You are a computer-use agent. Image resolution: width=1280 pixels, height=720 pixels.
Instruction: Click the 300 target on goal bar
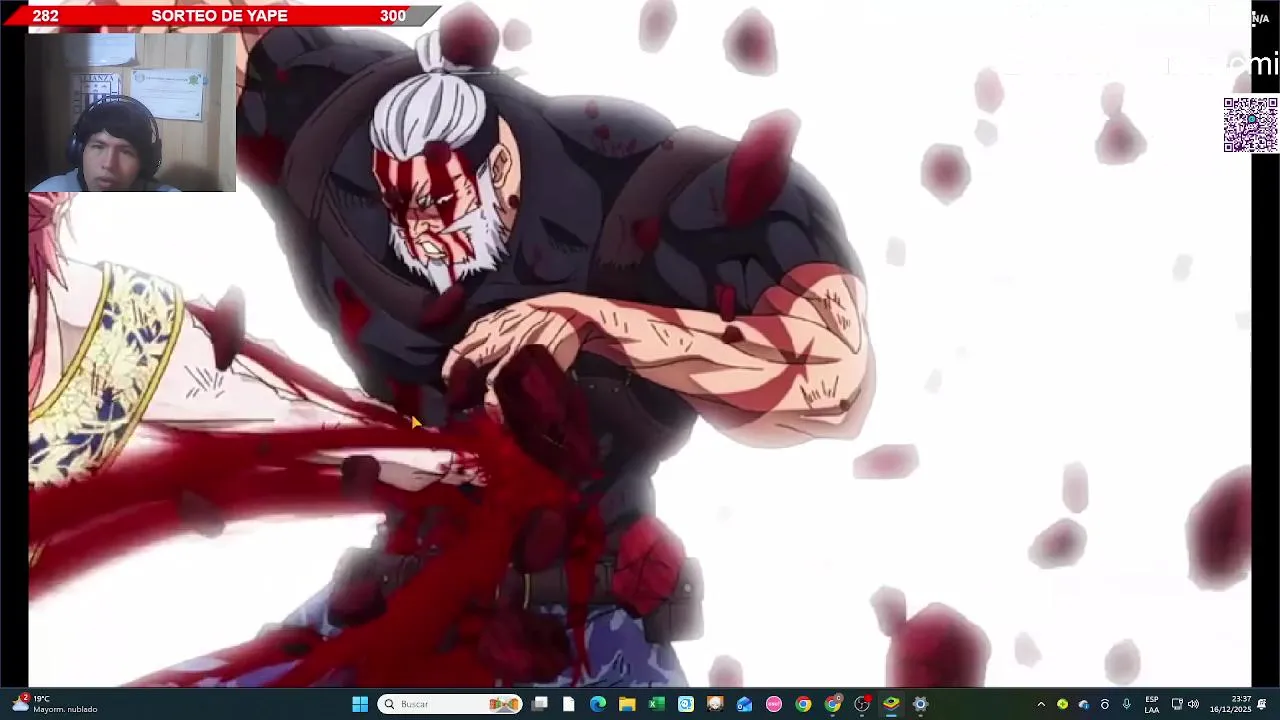[x=393, y=16]
